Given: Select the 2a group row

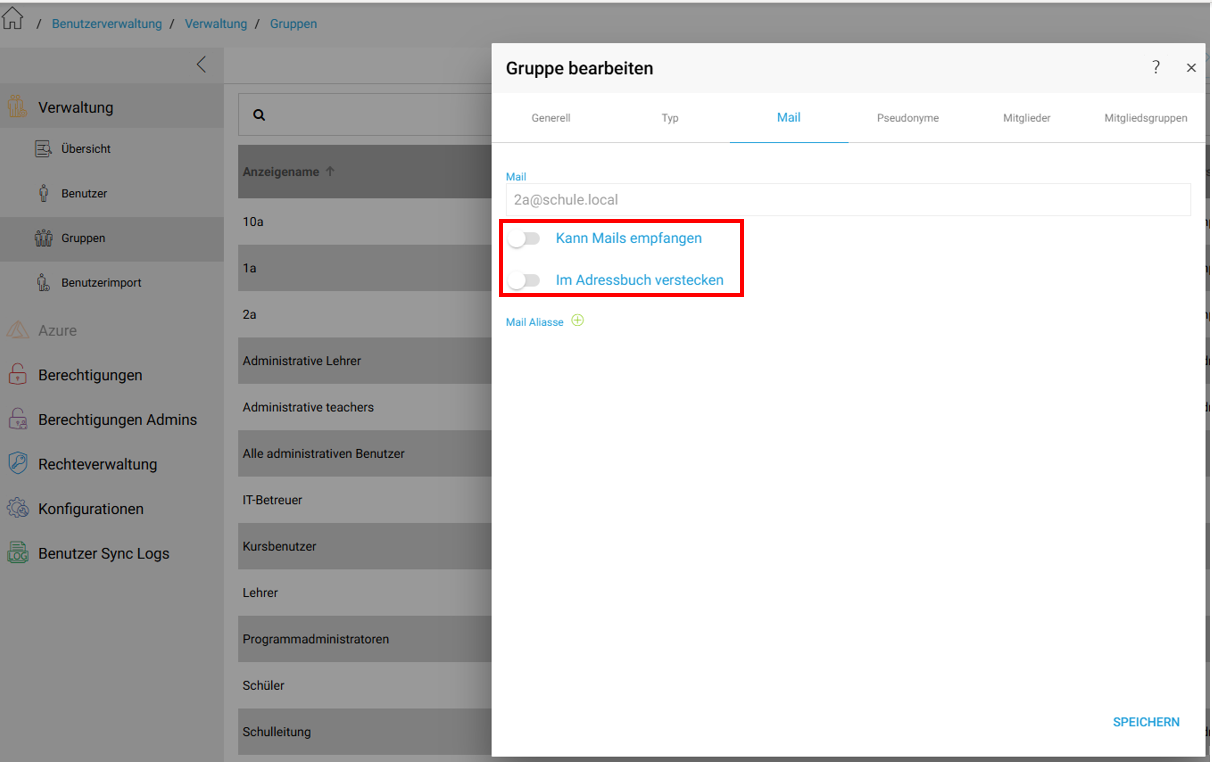Looking at the screenshot, I should tap(364, 314).
